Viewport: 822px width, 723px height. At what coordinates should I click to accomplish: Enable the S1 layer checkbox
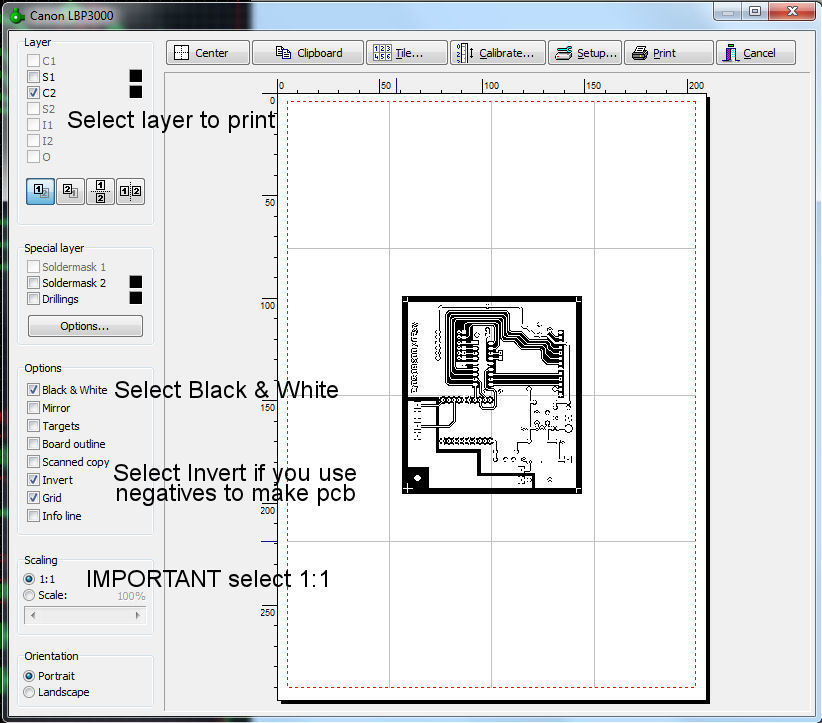click(34, 77)
